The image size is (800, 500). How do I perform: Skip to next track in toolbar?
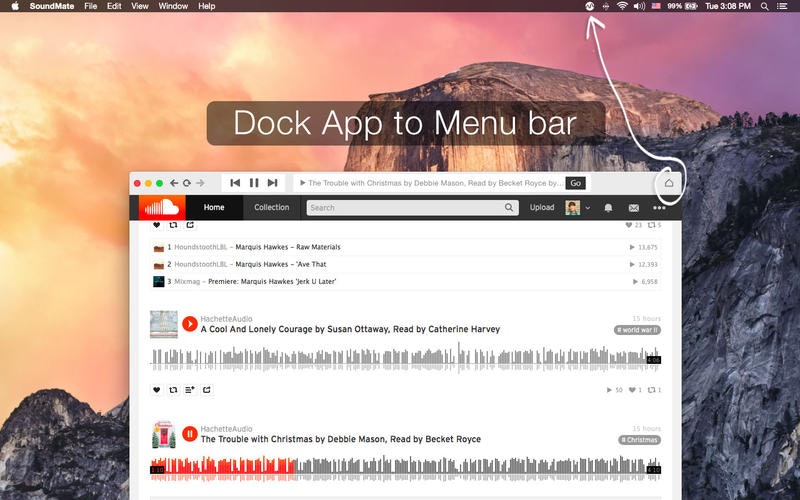coord(272,183)
